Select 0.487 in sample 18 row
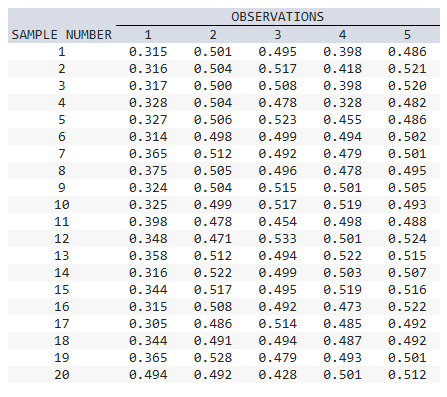Image resolution: width=447 pixels, height=397 pixels. (x=342, y=341)
